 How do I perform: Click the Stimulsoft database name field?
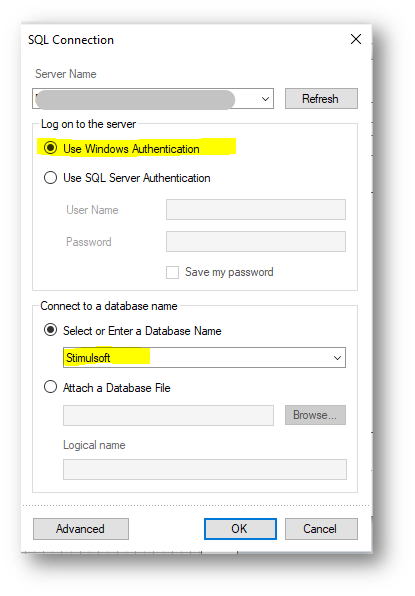pyautogui.click(x=204, y=358)
